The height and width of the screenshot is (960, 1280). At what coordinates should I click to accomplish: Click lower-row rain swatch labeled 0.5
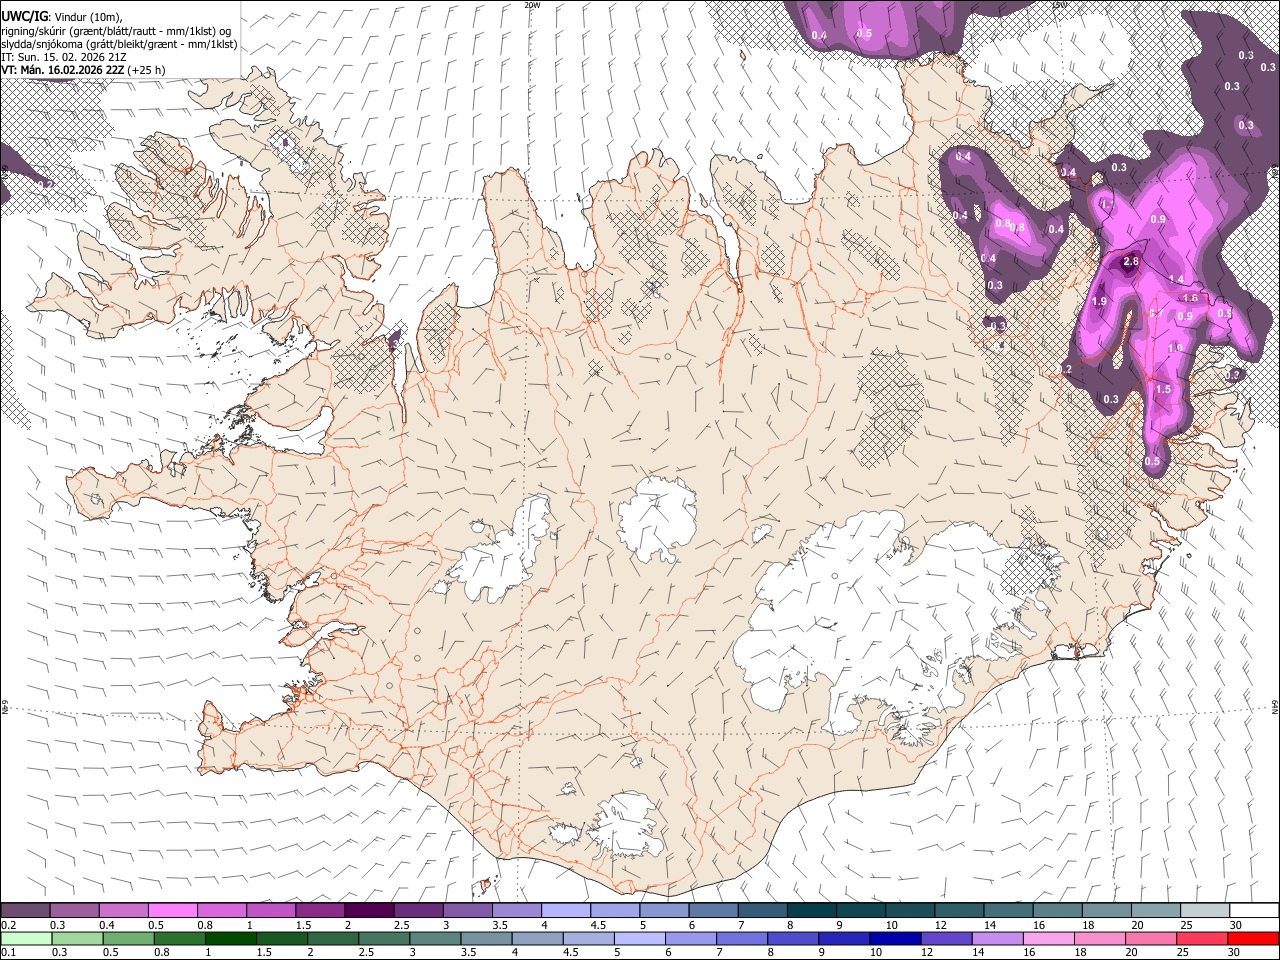click(129, 938)
